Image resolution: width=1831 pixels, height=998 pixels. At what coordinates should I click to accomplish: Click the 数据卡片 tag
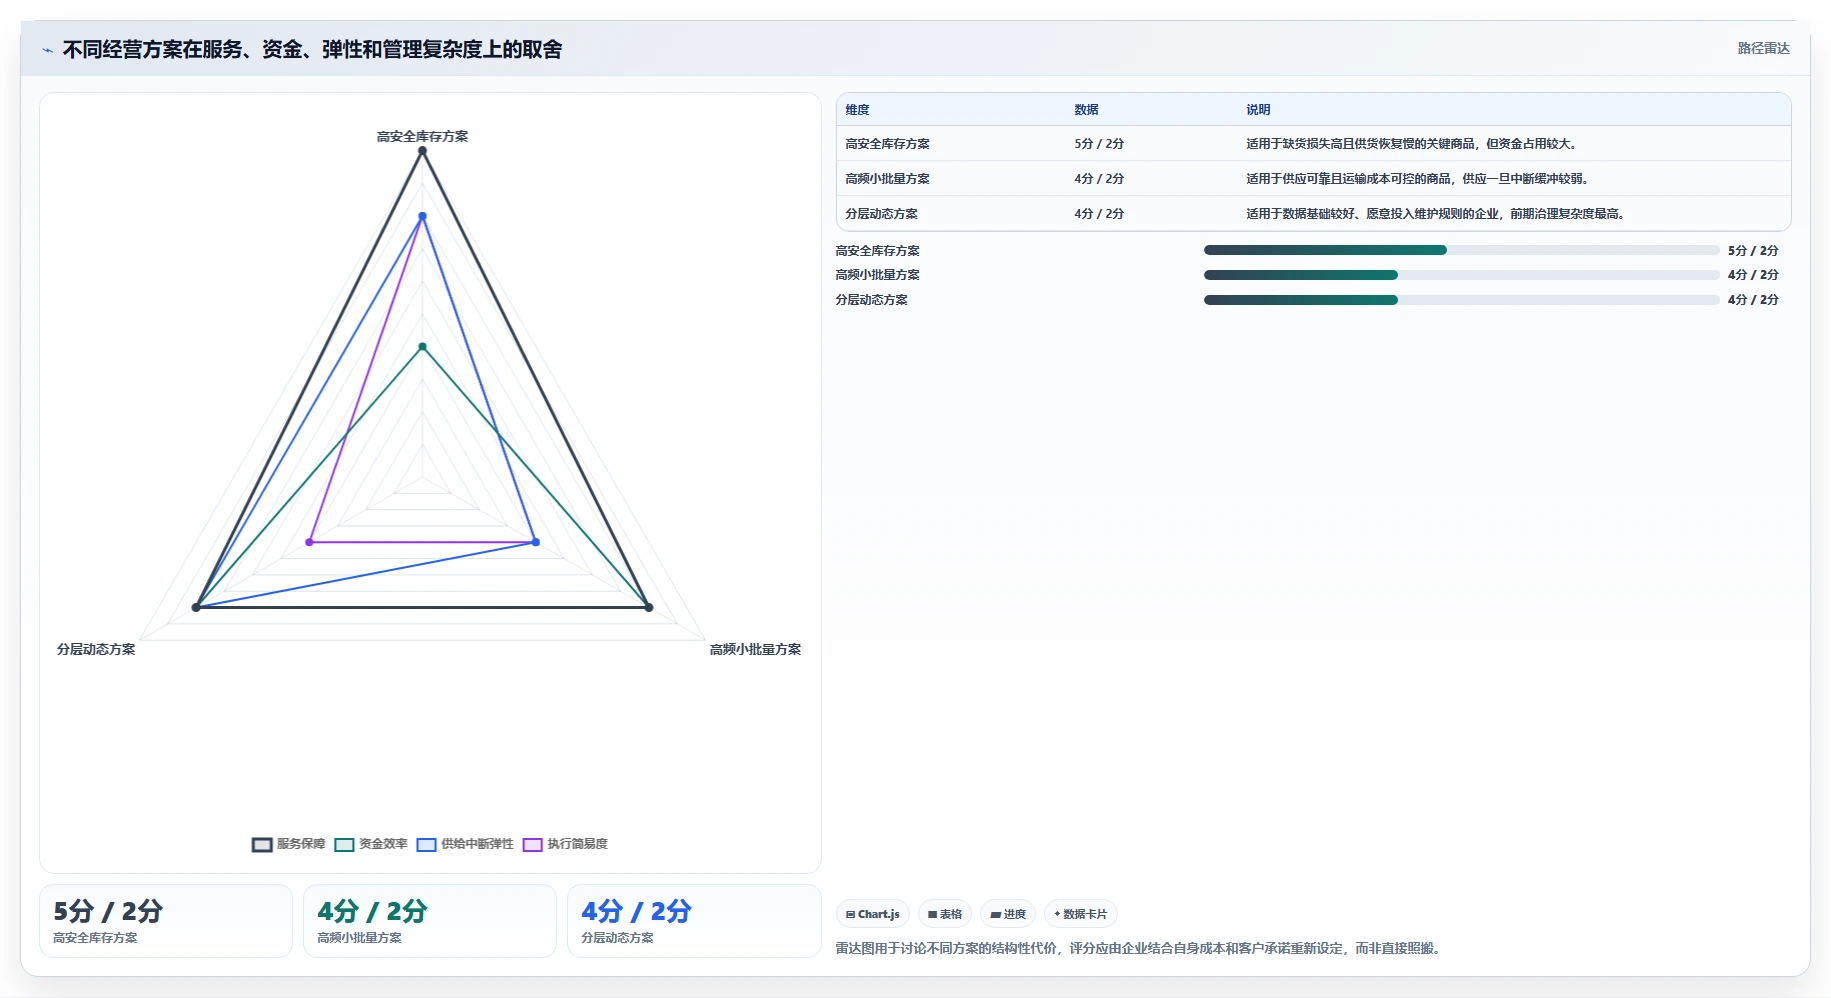1081,914
